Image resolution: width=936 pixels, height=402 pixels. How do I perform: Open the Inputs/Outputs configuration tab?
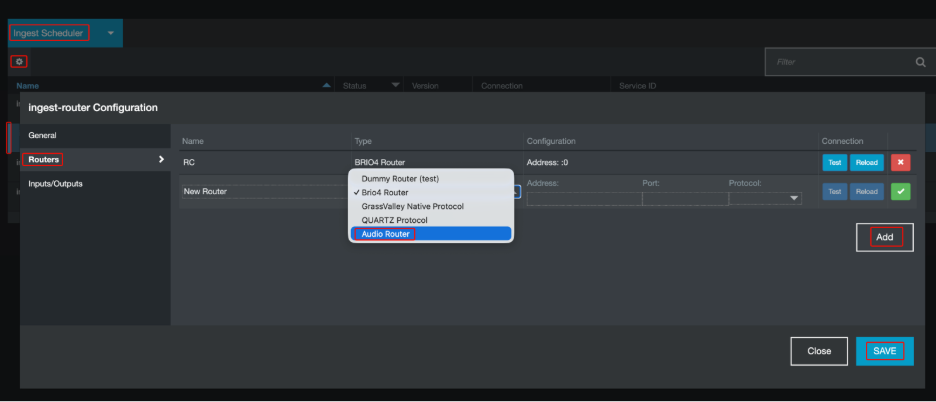pyautogui.click(x=96, y=183)
